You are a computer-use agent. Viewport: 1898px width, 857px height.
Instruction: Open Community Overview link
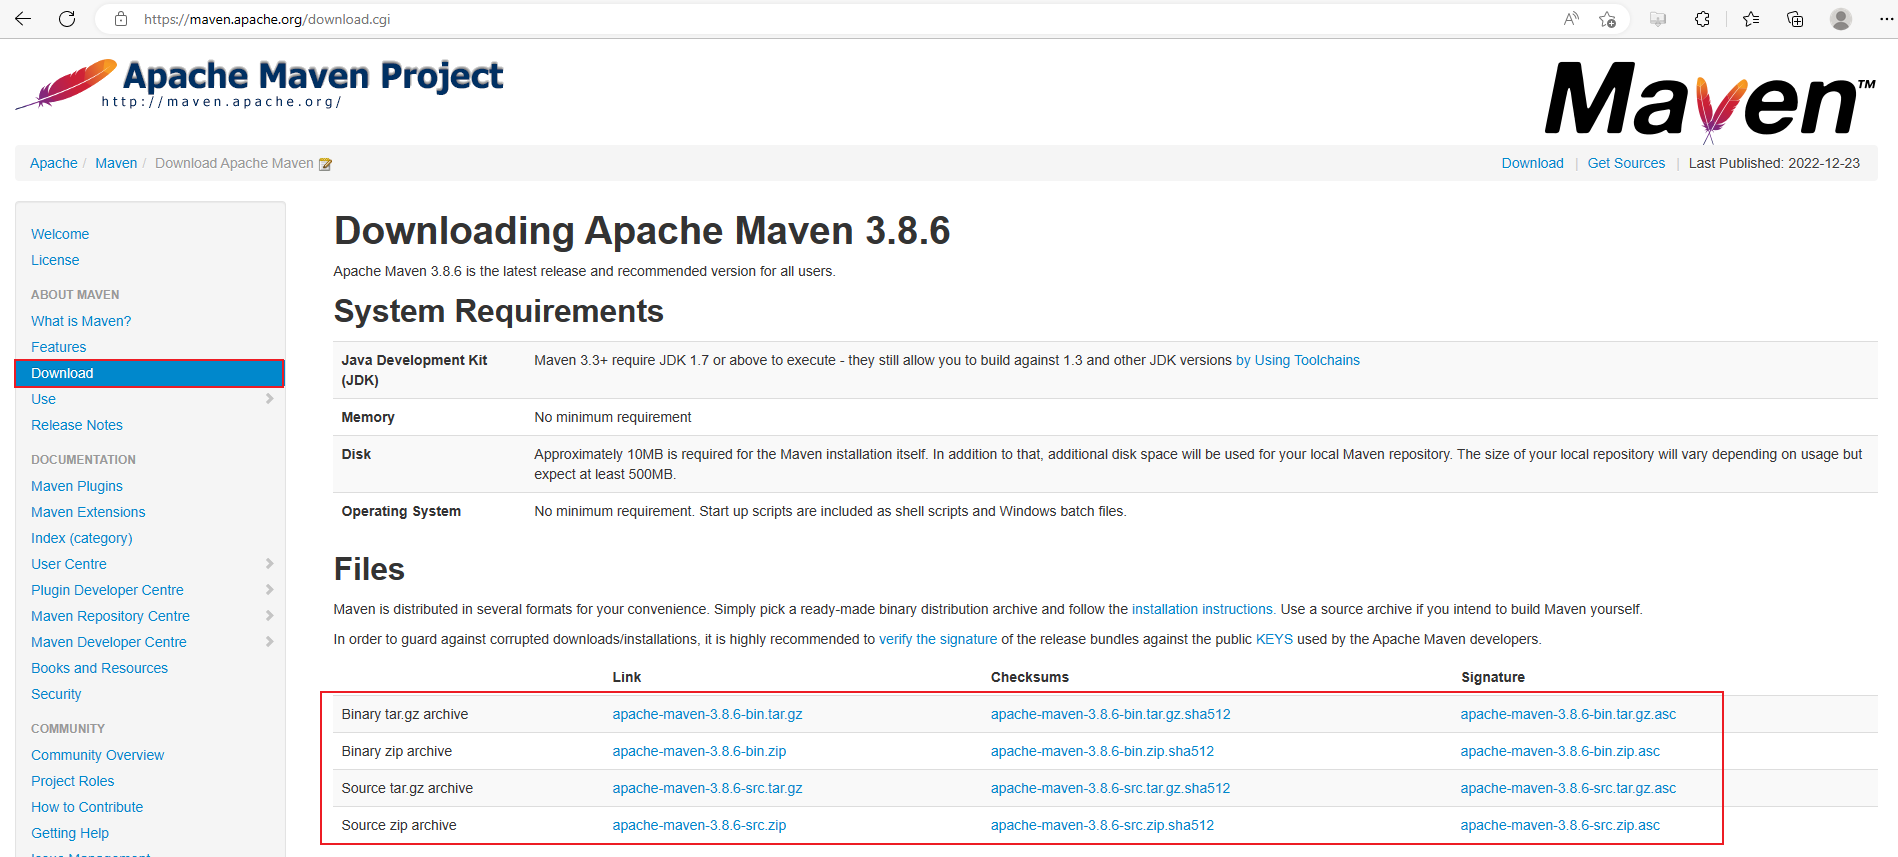(97, 755)
